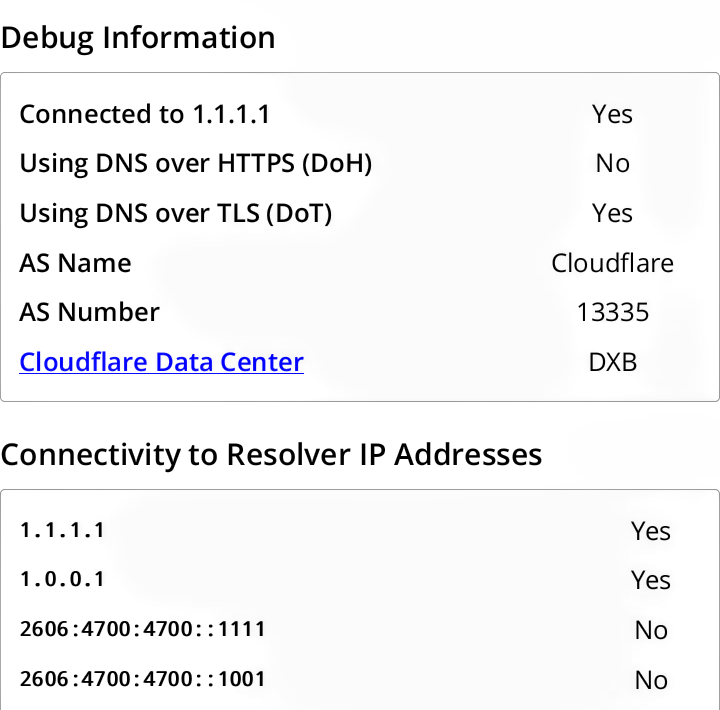Image resolution: width=720 pixels, height=710 pixels.
Task: Click the AS Name label
Action: (75, 263)
